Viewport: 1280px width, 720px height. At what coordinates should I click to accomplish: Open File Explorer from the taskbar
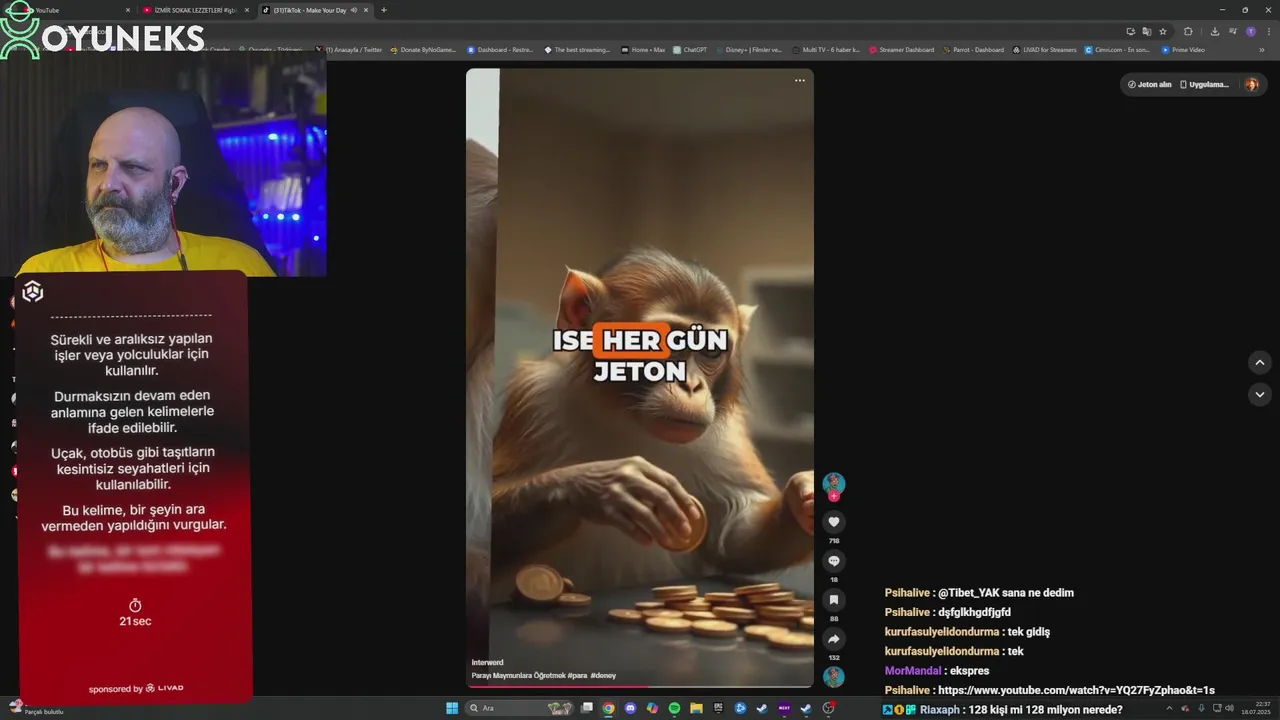click(x=696, y=708)
